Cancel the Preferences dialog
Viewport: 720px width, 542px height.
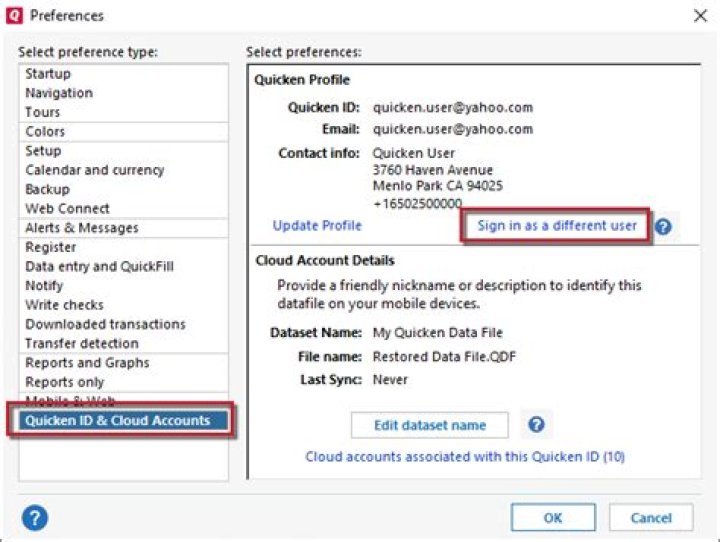(651, 518)
